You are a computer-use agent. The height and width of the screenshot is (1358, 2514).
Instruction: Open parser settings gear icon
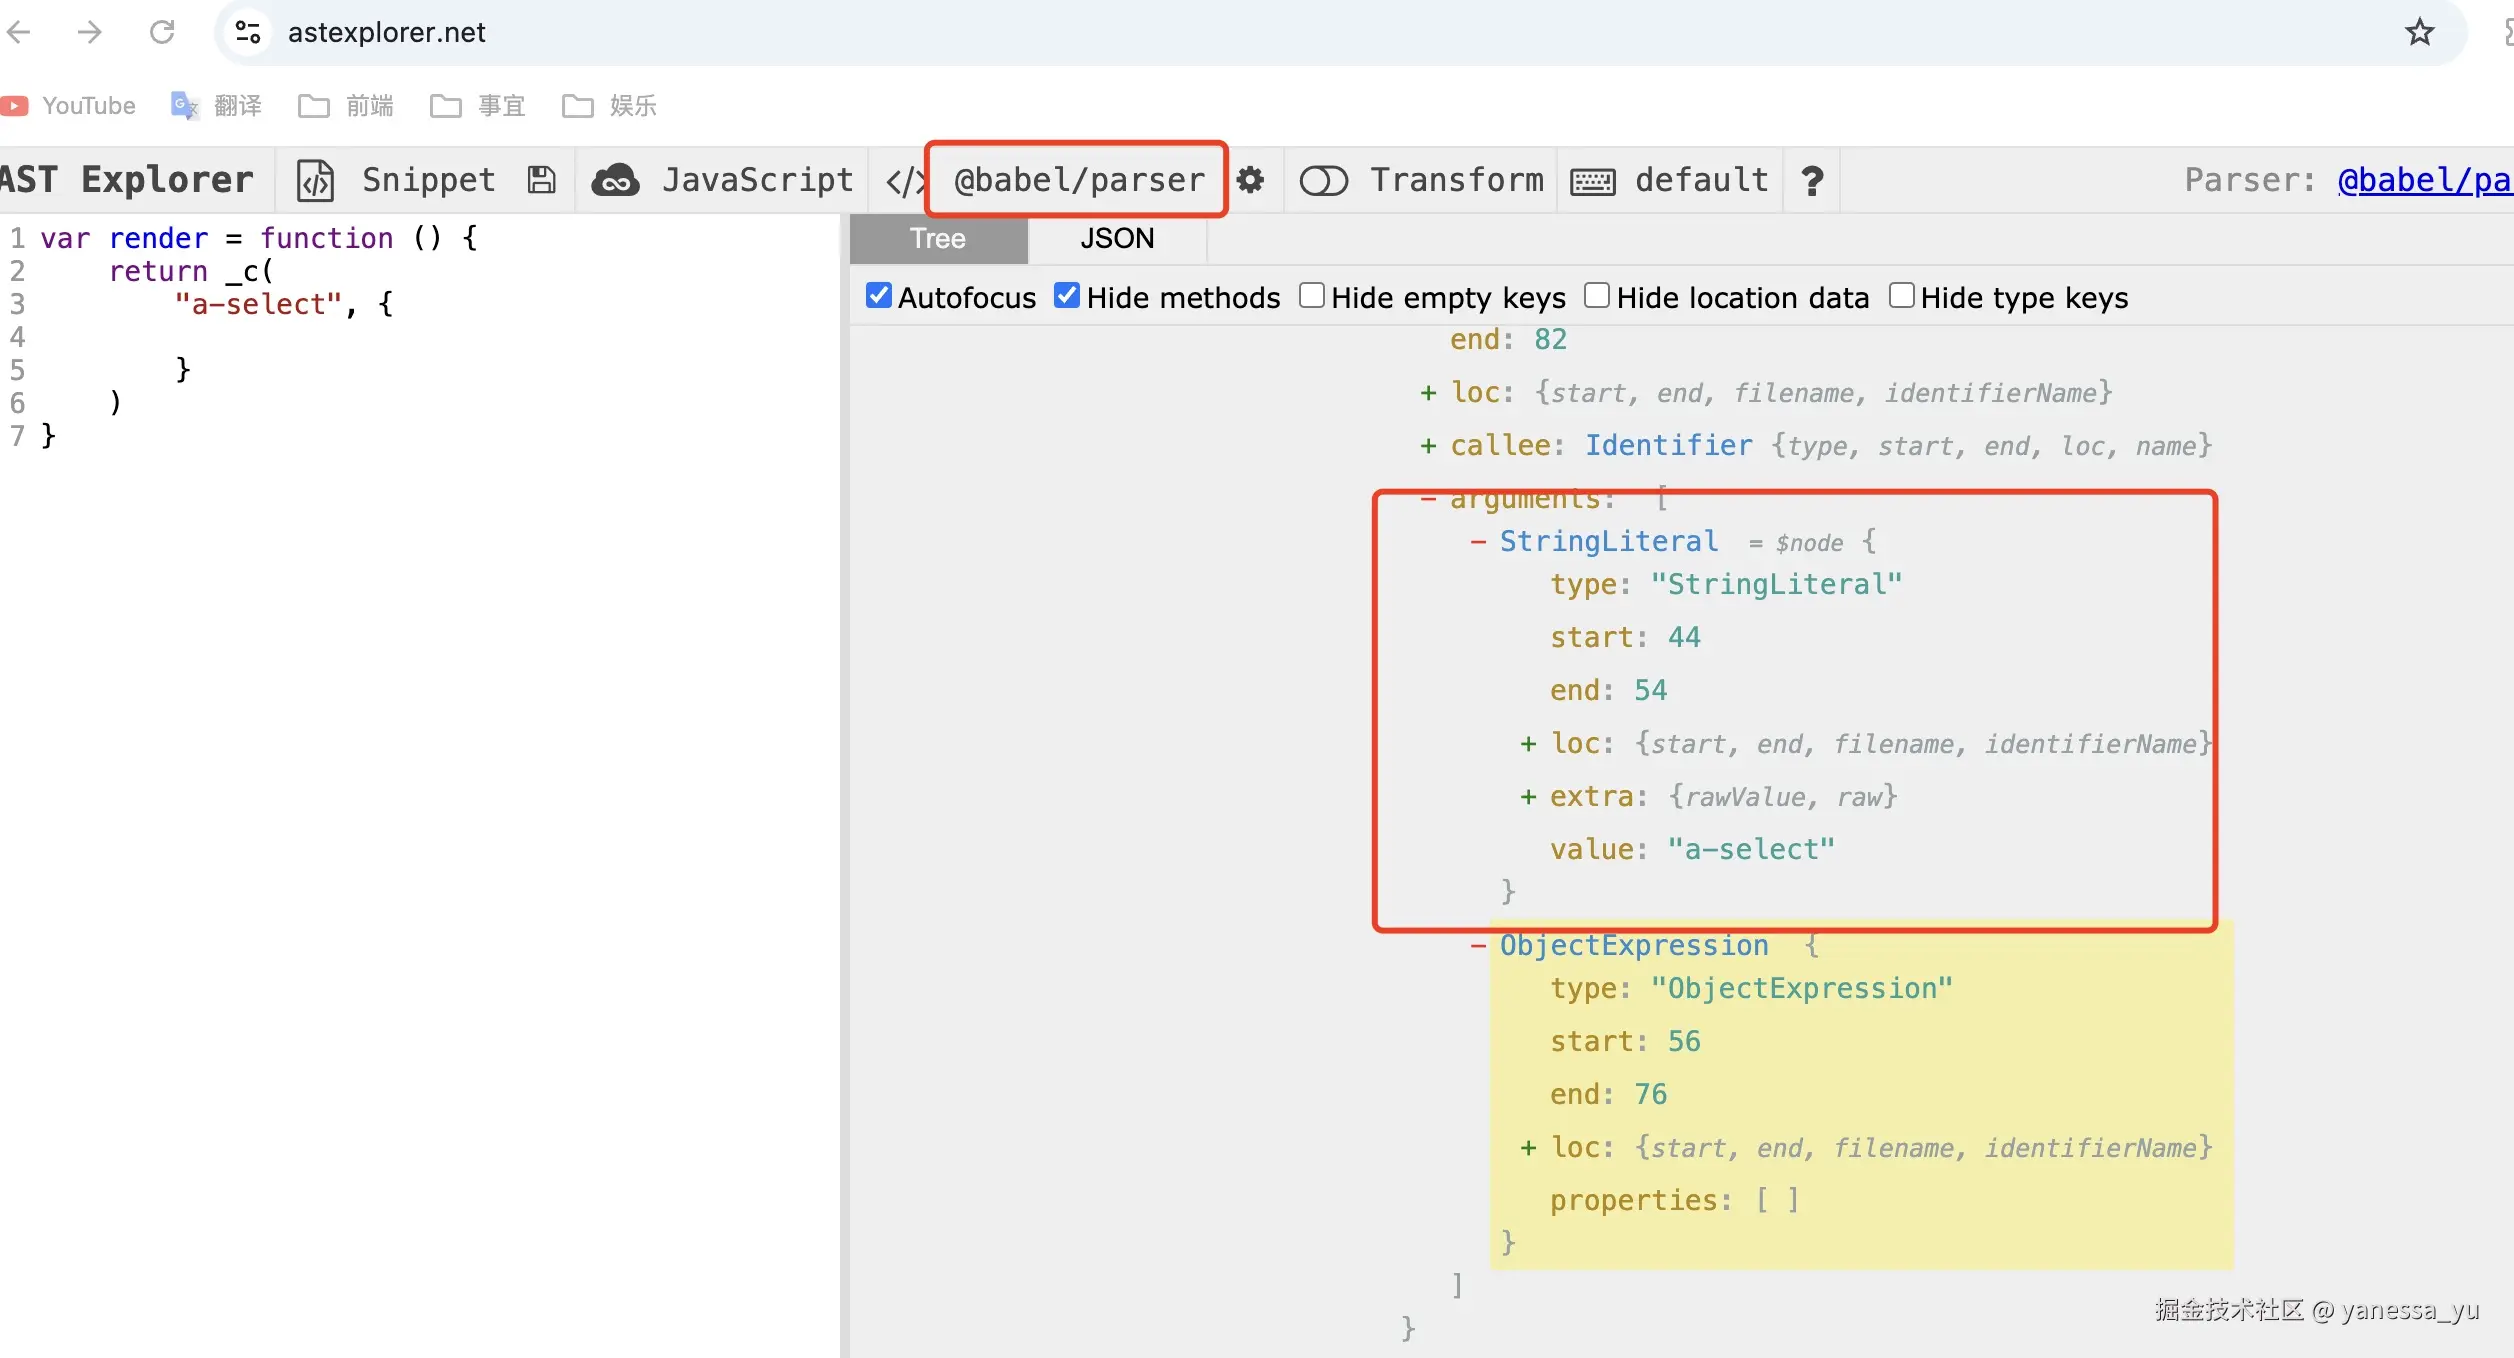click(x=1250, y=180)
